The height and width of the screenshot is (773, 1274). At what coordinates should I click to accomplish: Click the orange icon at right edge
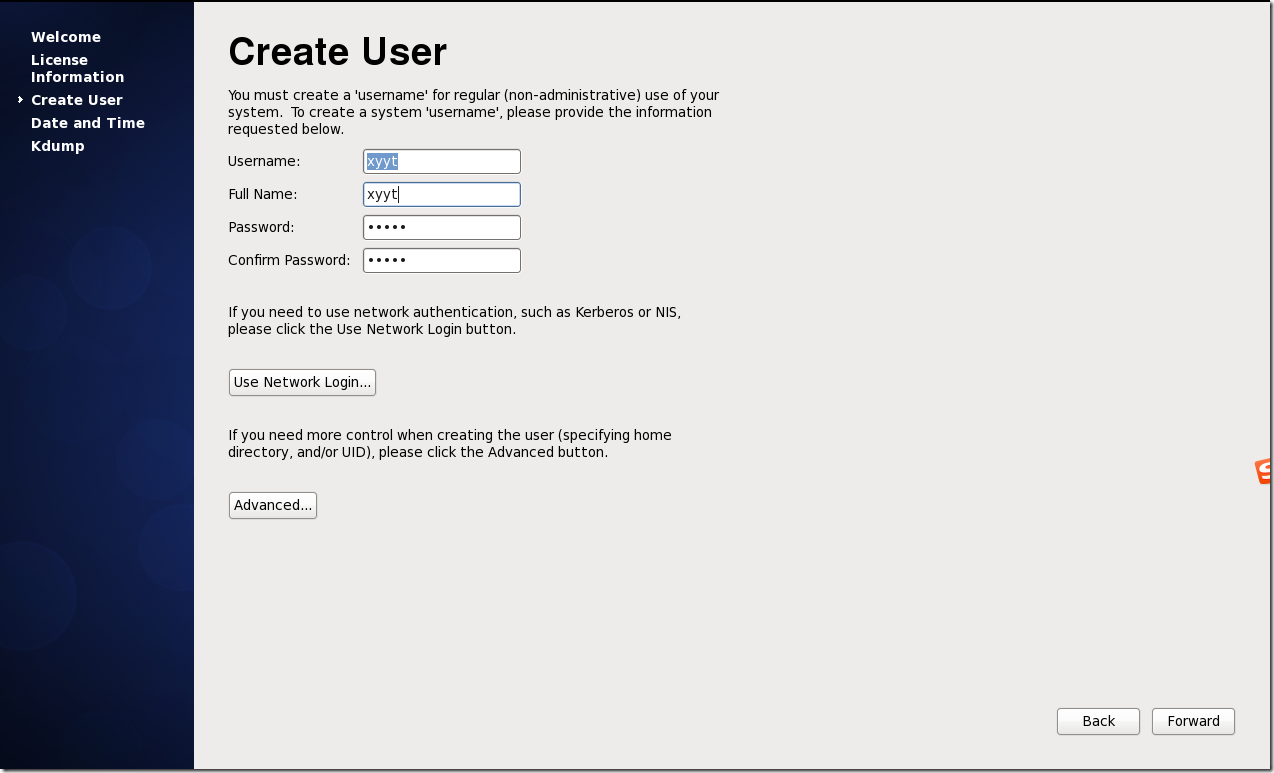click(1265, 471)
